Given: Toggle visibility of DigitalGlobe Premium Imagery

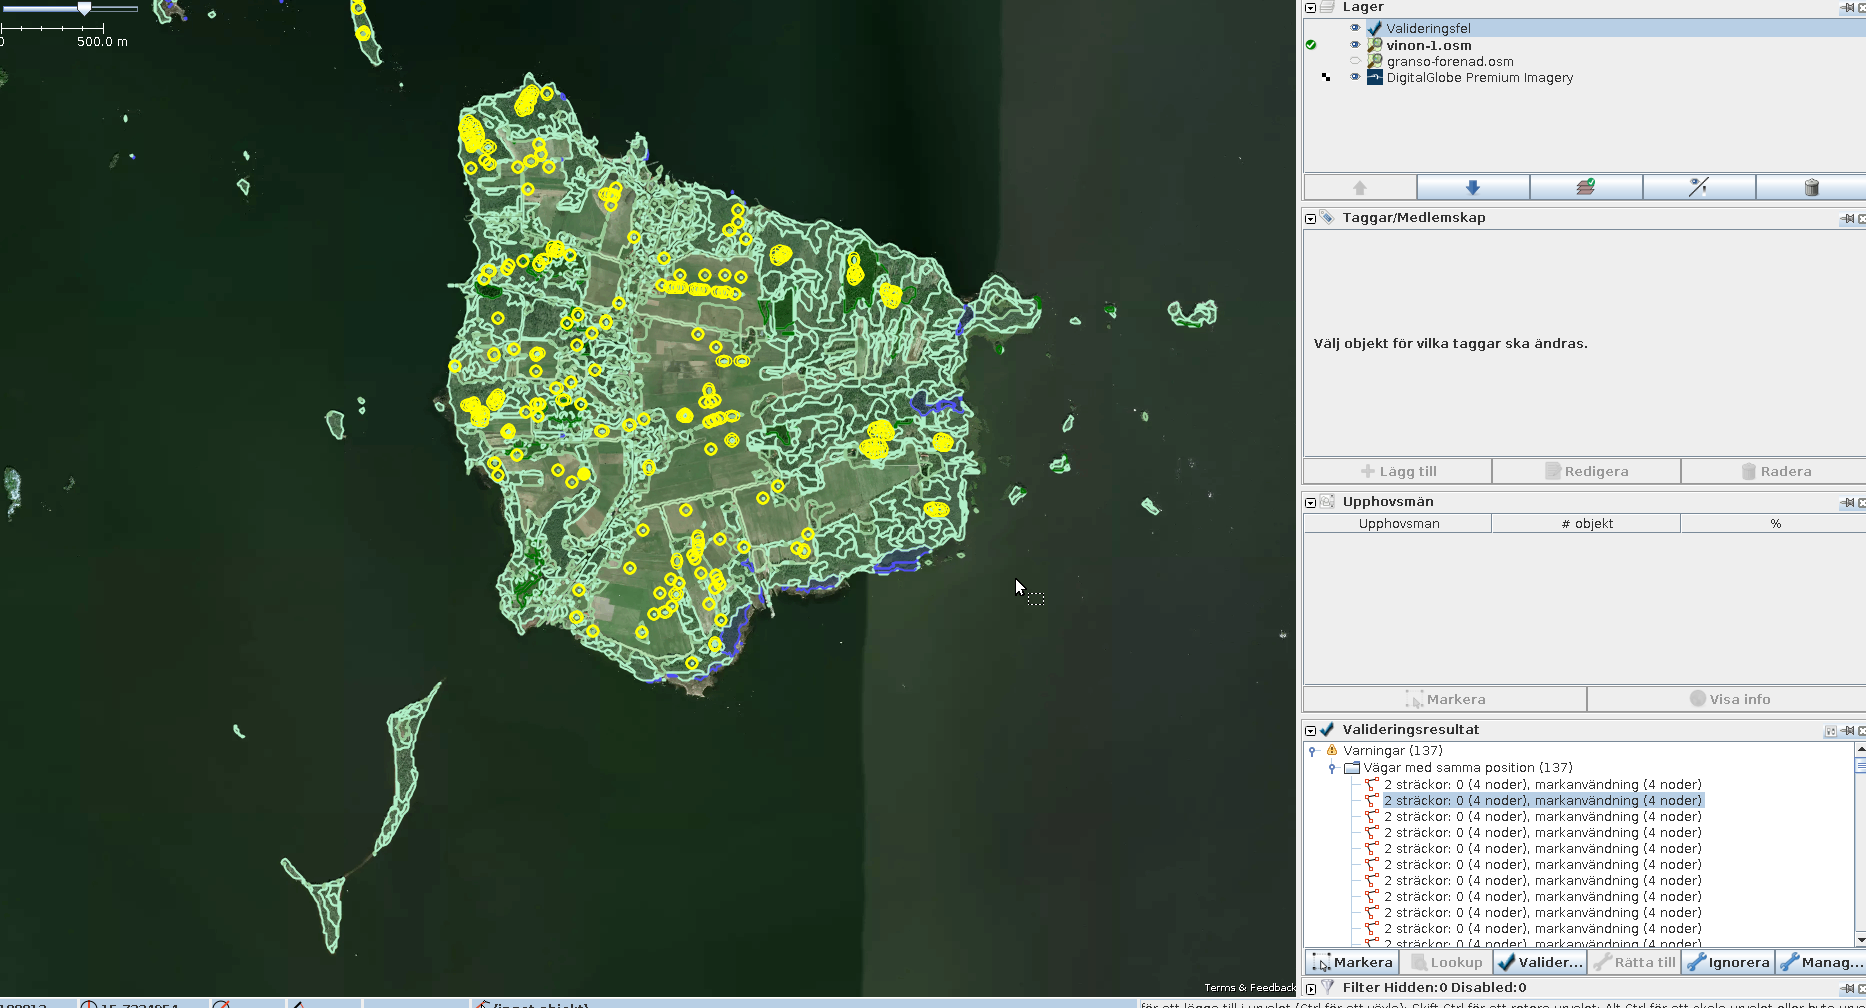Looking at the screenshot, I should (1355, 77).
